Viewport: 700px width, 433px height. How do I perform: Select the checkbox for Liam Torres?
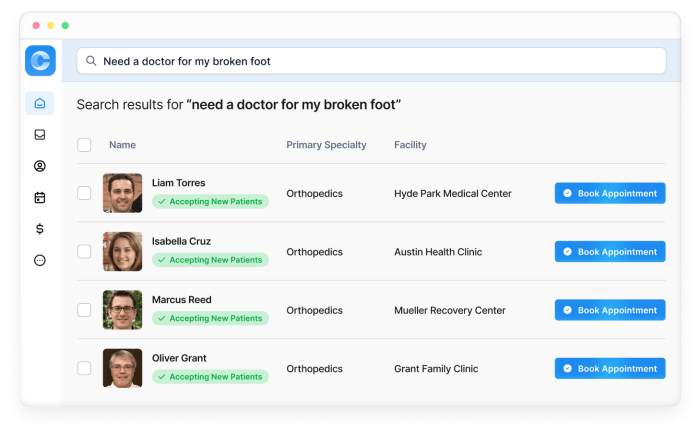pos(84,193)
